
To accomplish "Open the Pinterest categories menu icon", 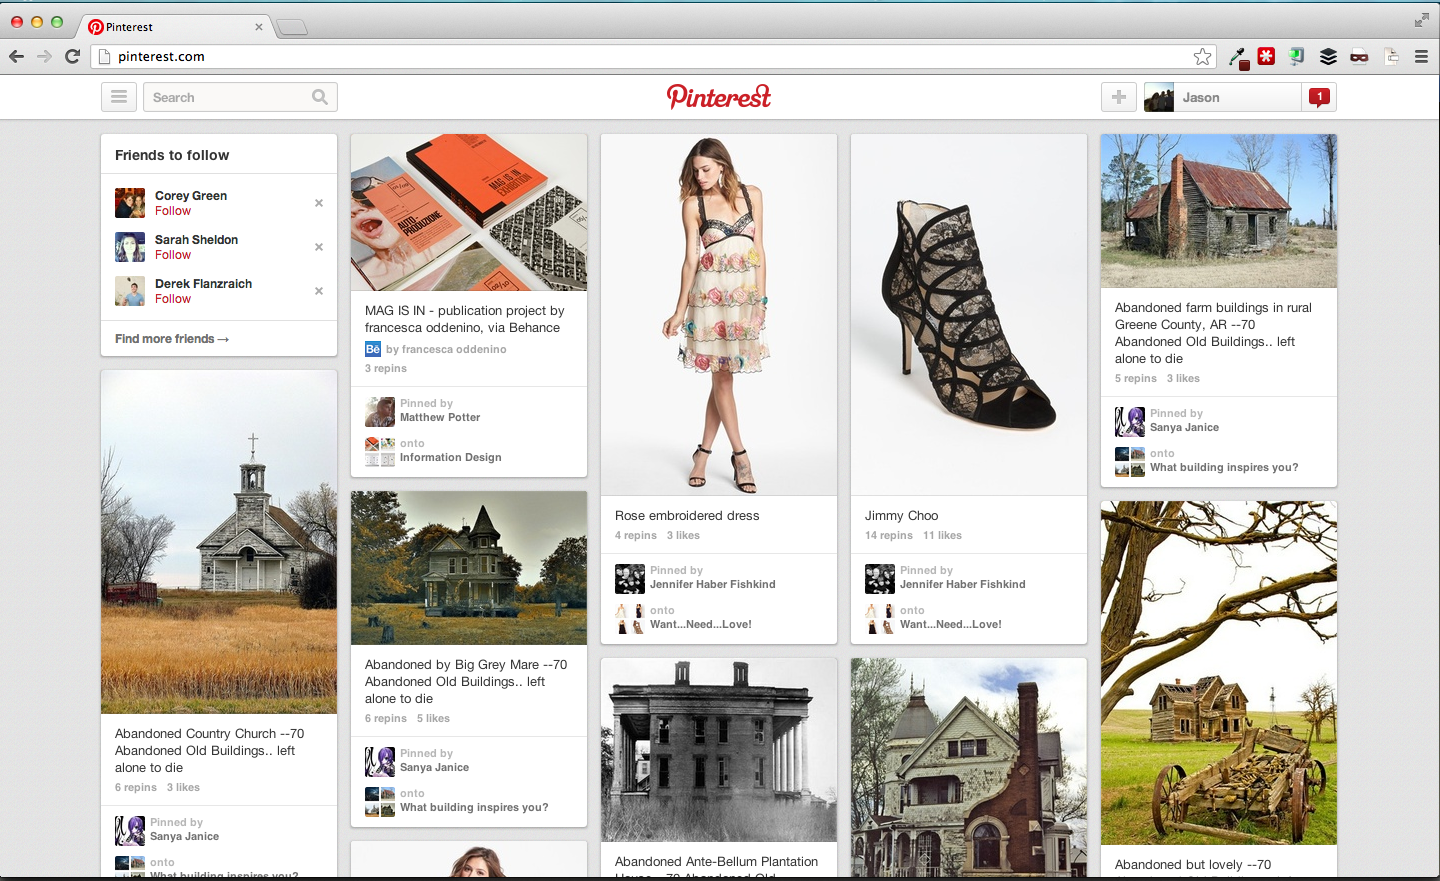I will click(119, 97).
